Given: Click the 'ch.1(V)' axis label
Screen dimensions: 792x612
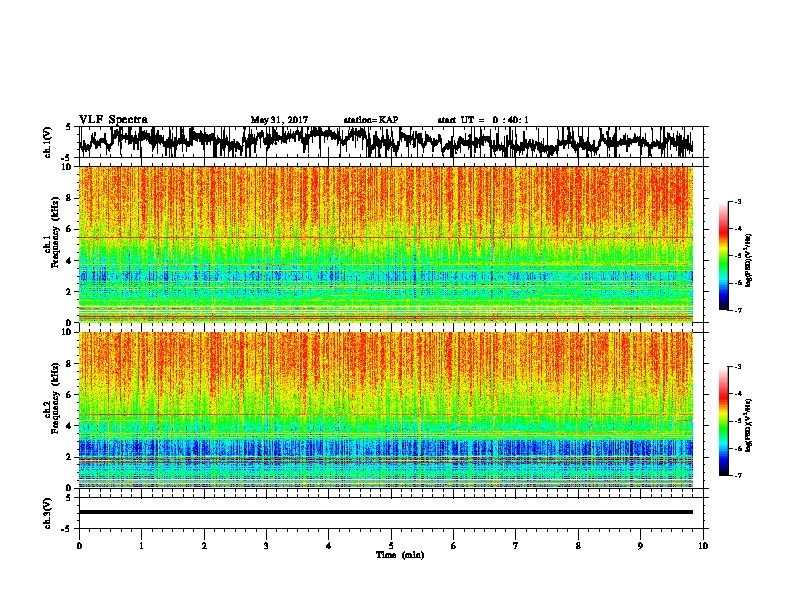Looking at the screenshot, I should pyautogui.click(x=48, y=141).
